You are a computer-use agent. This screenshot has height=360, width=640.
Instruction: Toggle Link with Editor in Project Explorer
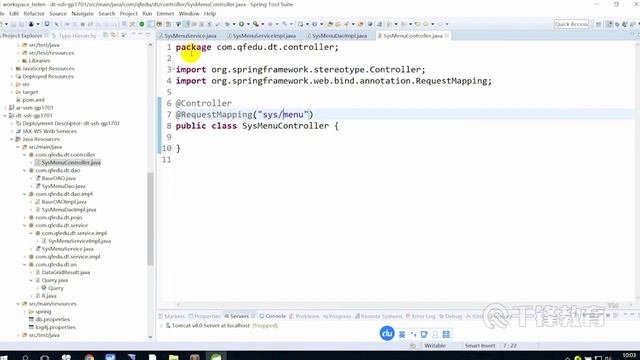(113, 36)
